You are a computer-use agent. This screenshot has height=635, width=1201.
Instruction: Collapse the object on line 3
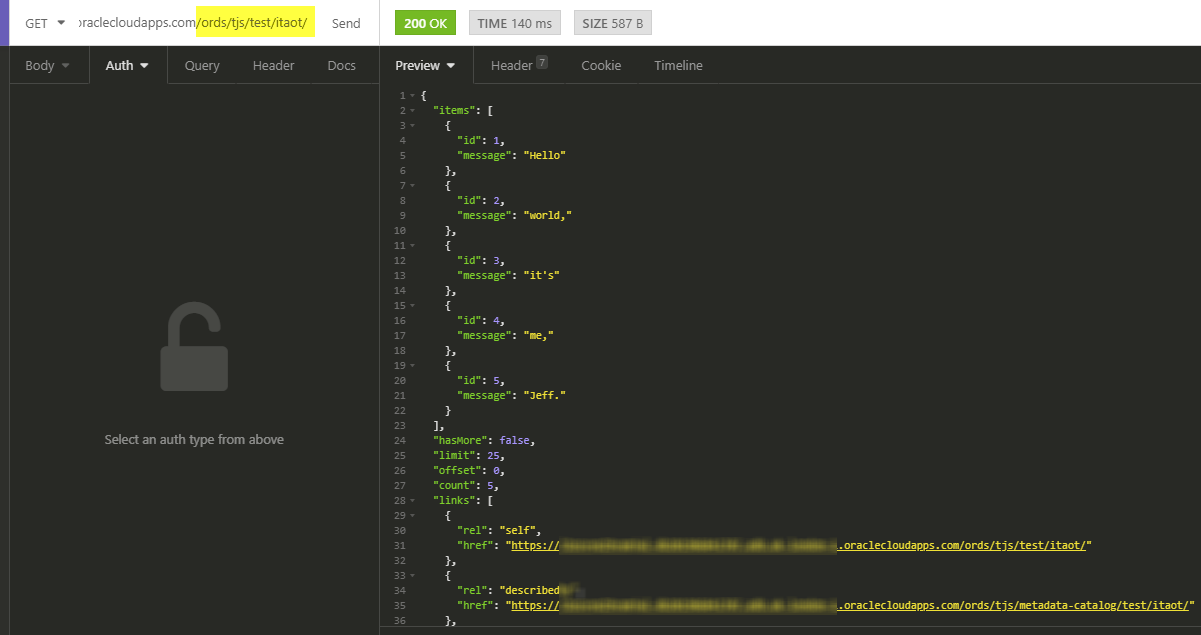click(411, 125)
